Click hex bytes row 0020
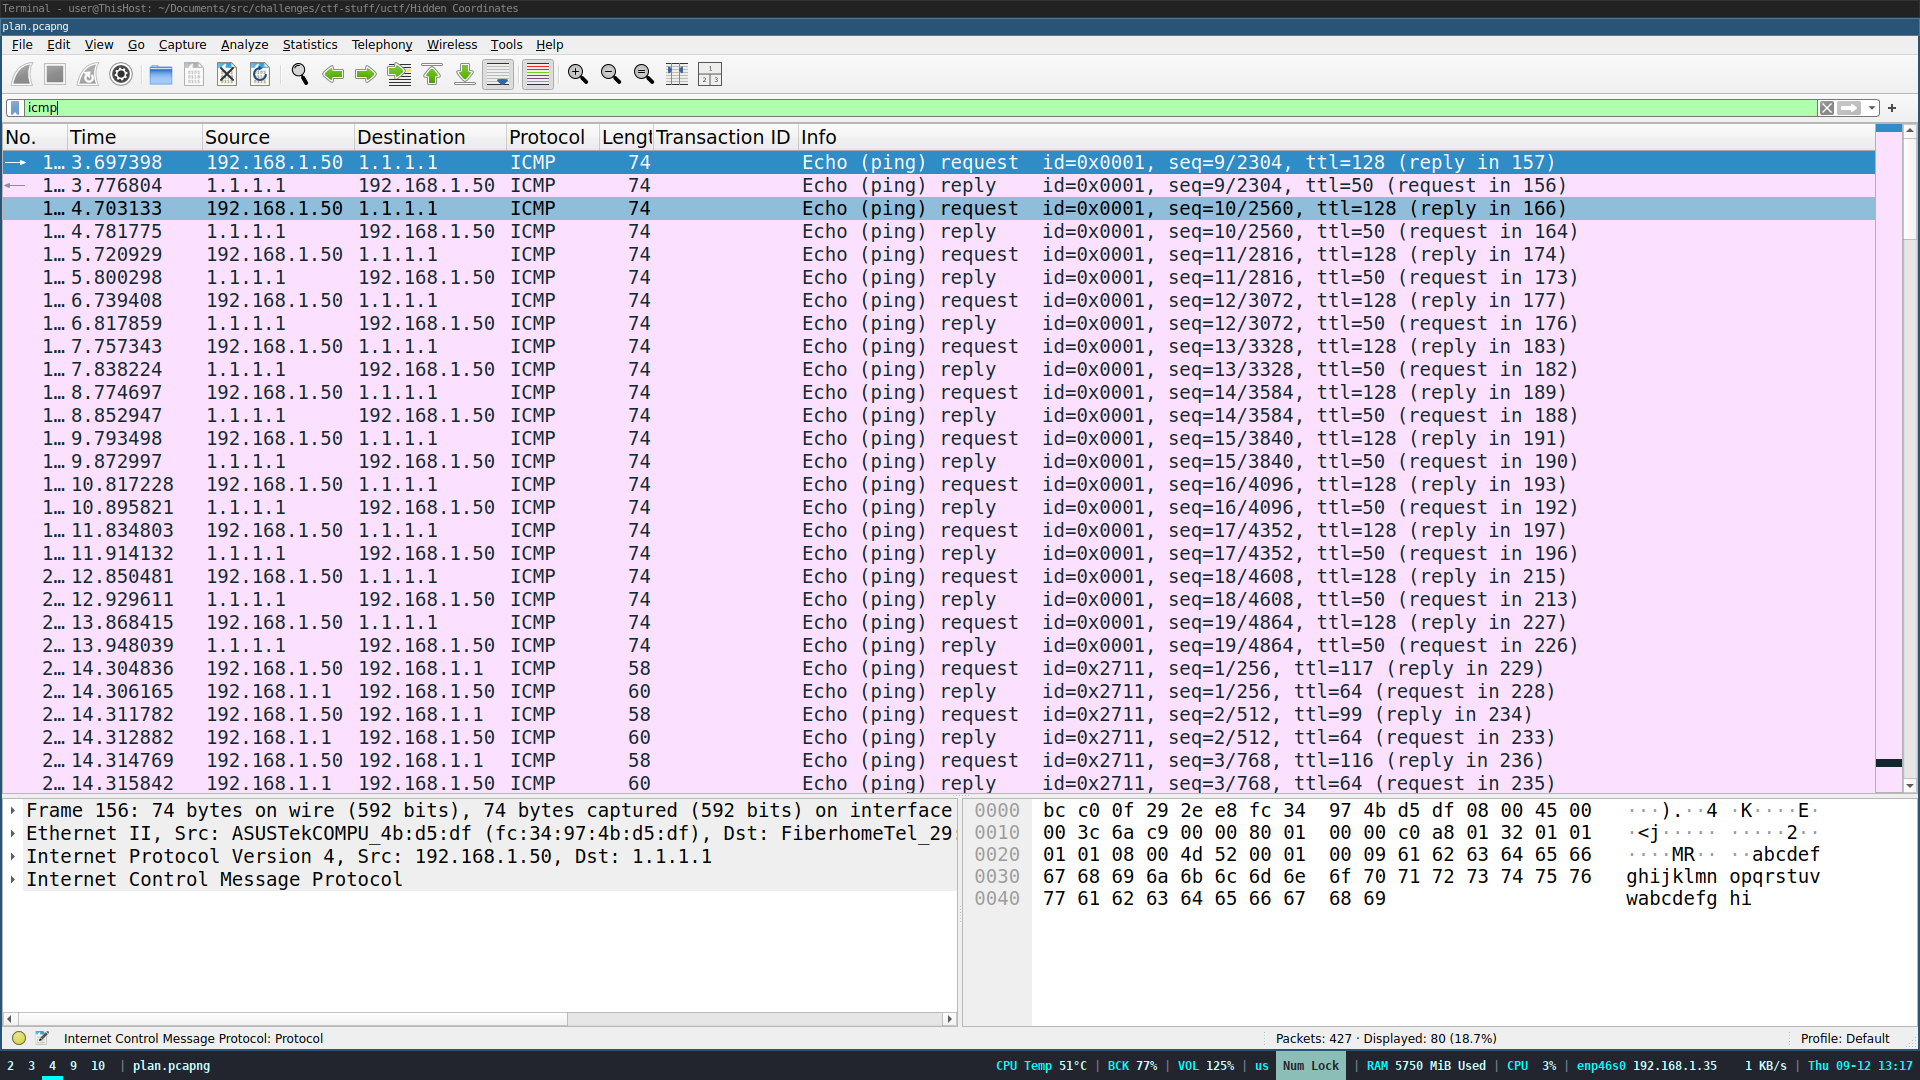This screenshot has height=1080, width=1920. [x=1317, y=854]
